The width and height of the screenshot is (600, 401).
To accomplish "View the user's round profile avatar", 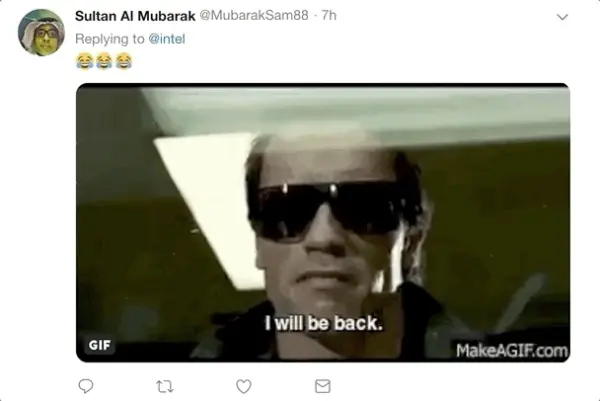I will click(41, 32).
